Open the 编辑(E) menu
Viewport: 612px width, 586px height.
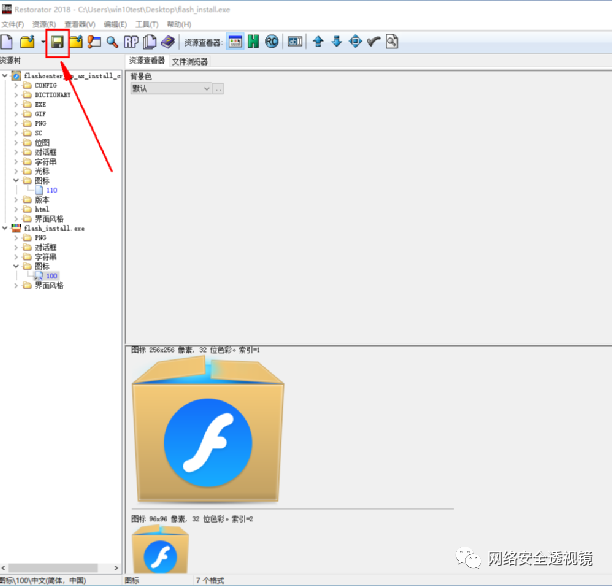tap(115, 25)
